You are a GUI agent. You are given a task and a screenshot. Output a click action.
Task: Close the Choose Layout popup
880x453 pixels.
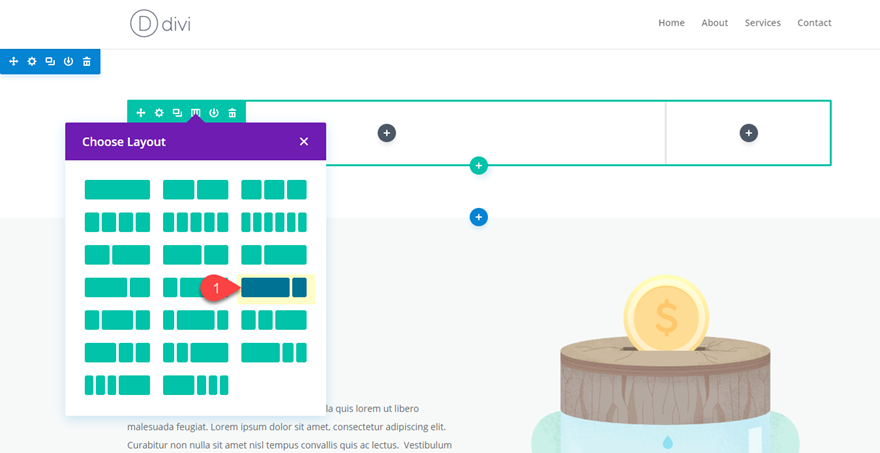304,142
